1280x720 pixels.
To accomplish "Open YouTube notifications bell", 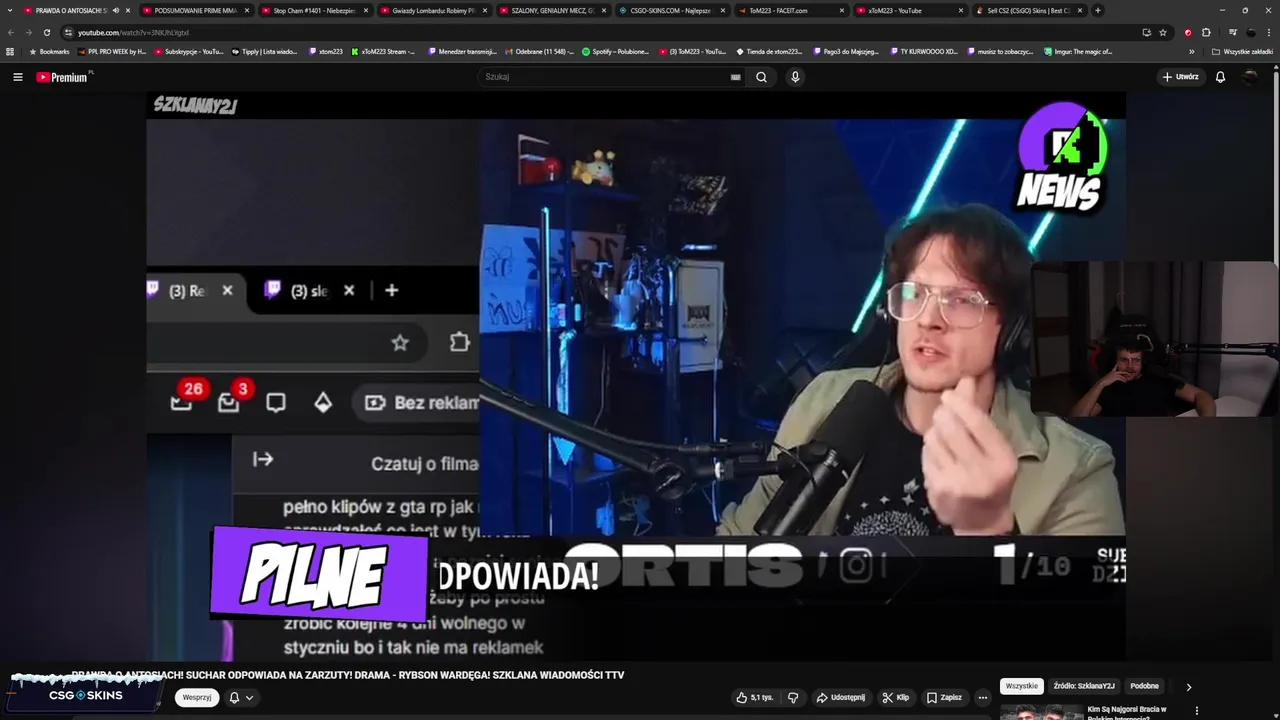I will click(1220, 77).
